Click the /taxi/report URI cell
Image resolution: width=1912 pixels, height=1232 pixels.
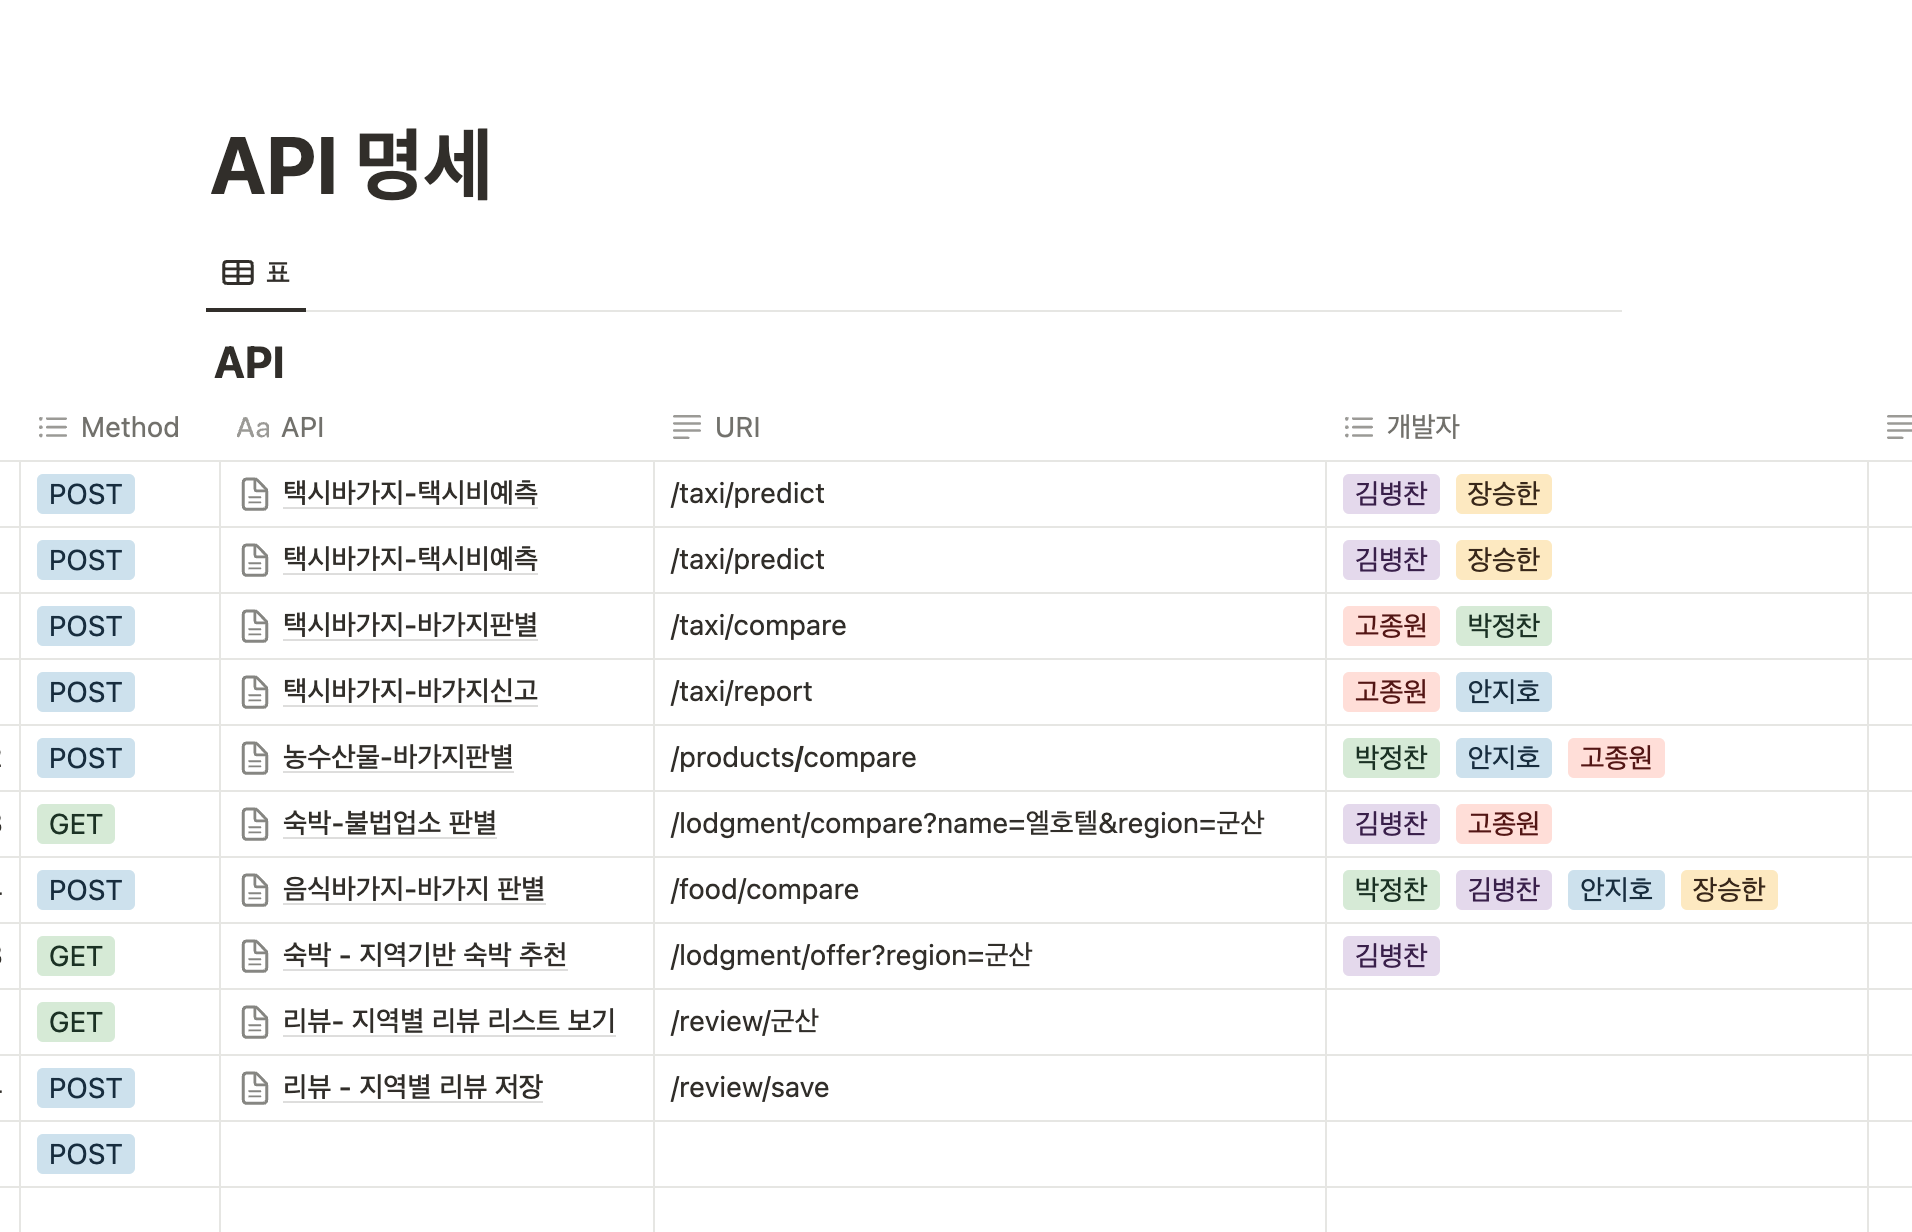[x=990, y=692]
